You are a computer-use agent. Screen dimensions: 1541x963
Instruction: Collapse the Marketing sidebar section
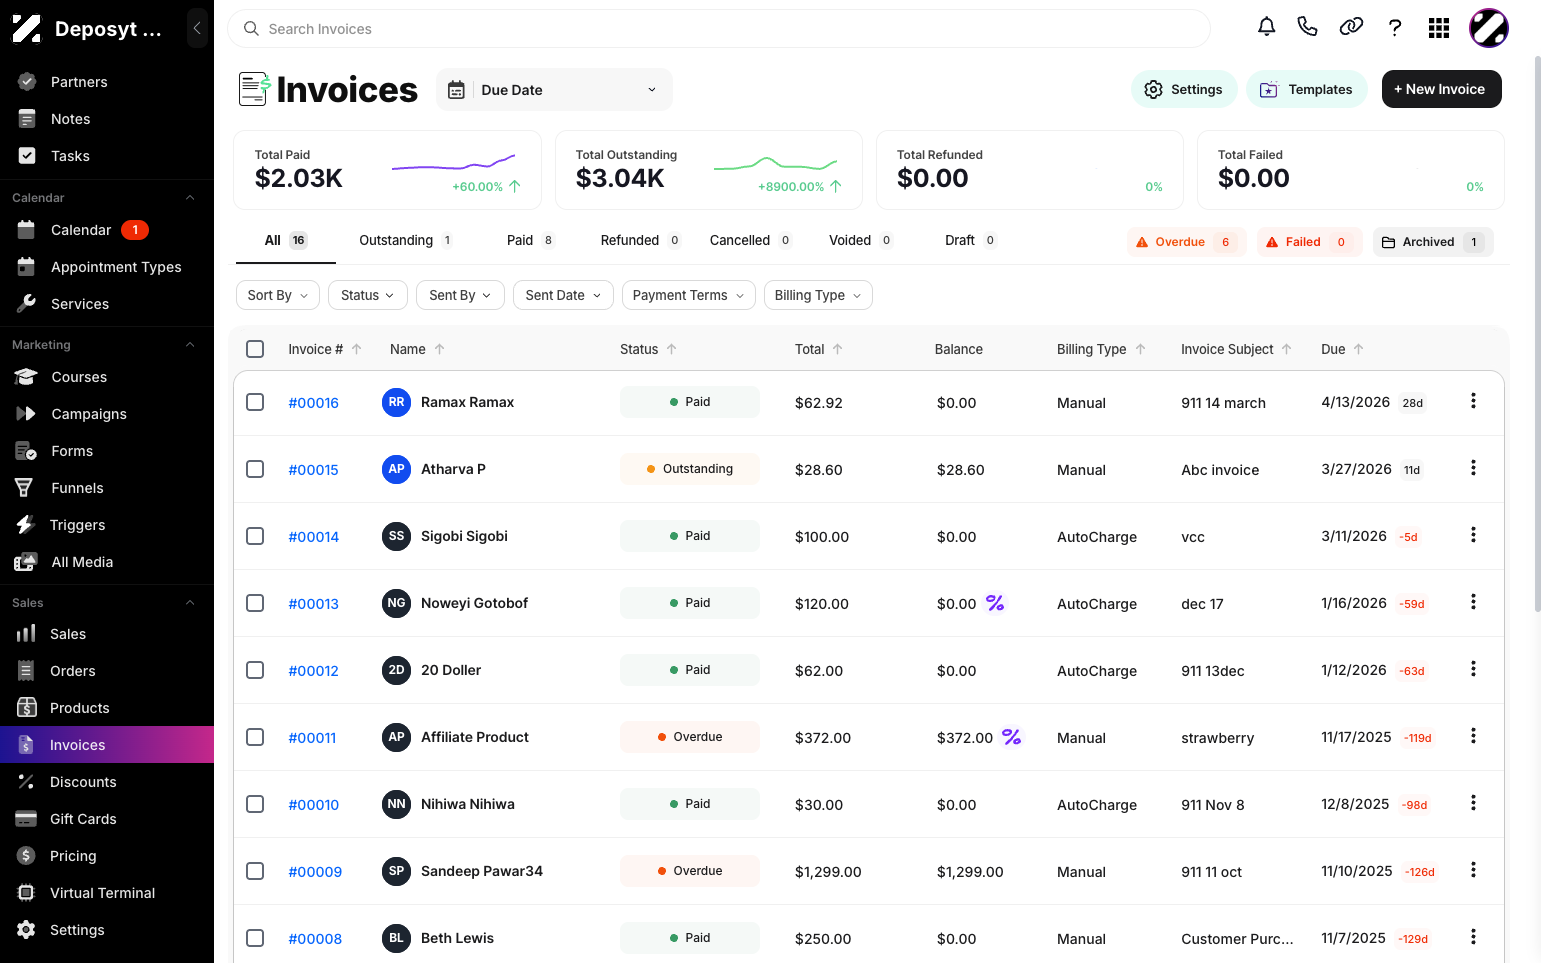point(190,345)
